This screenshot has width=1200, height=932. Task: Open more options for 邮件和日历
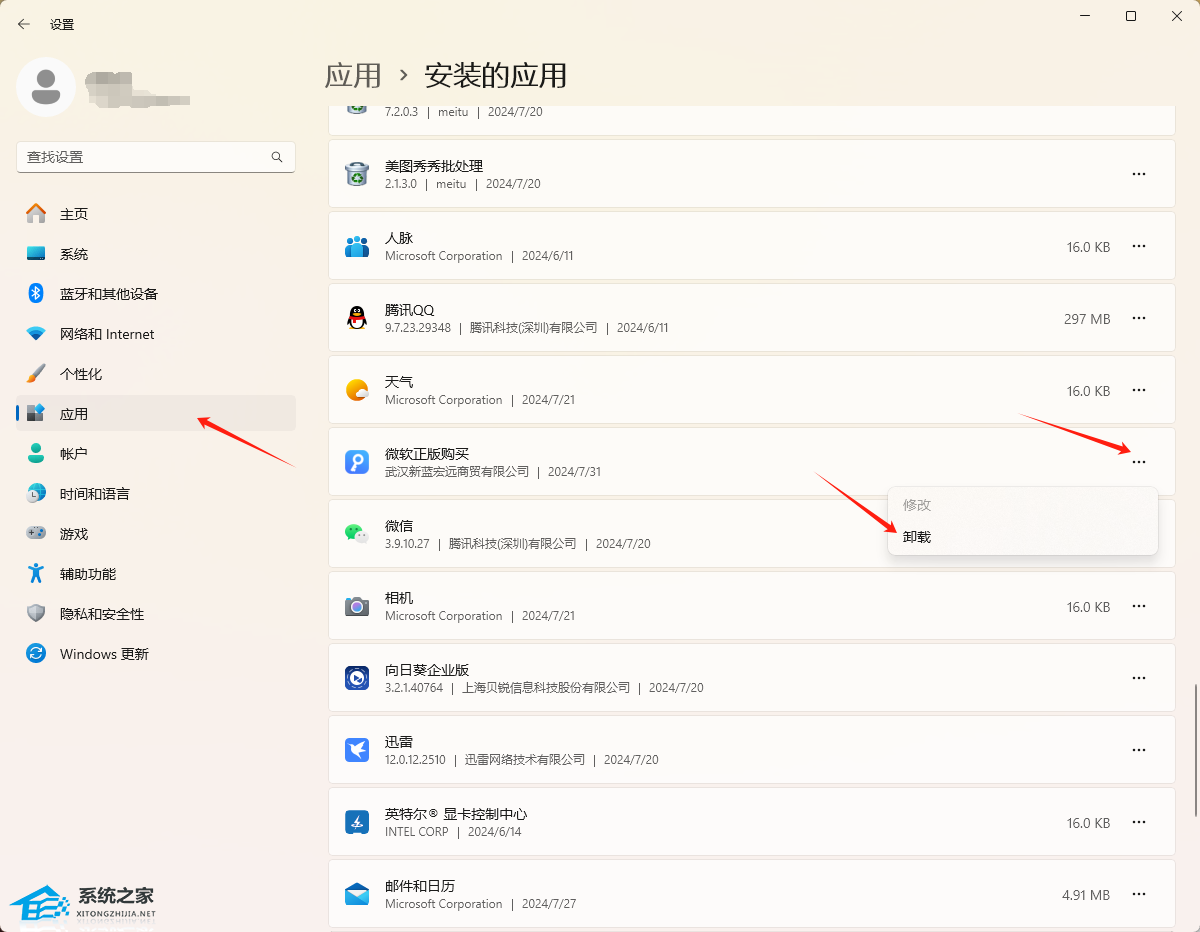point(1138,894)
